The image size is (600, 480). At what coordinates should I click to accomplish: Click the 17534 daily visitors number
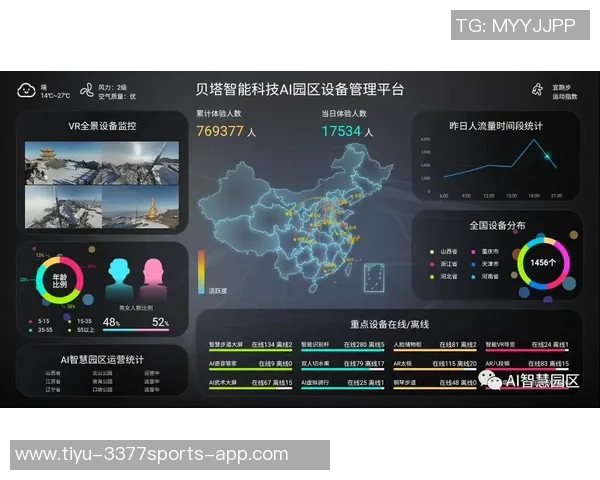tap(341, 131)
